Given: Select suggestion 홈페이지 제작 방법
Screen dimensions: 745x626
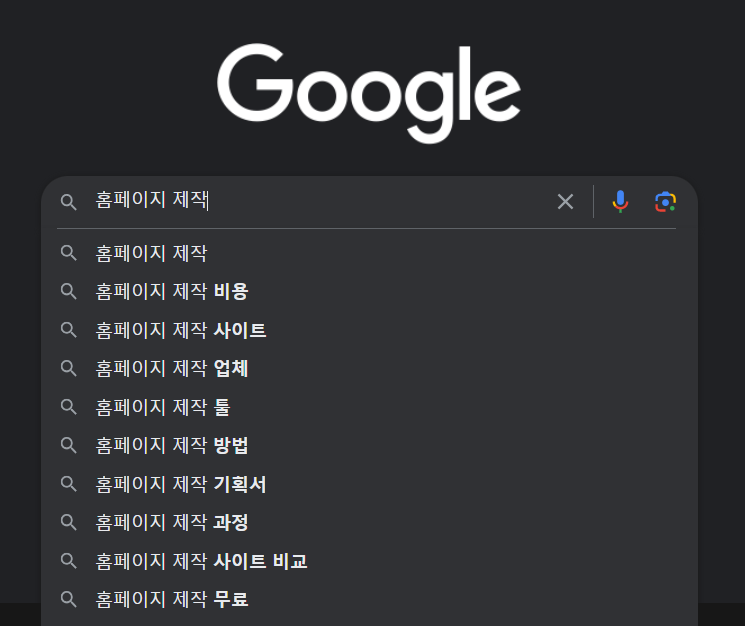Looking at the screenshot, I should 370,445.
